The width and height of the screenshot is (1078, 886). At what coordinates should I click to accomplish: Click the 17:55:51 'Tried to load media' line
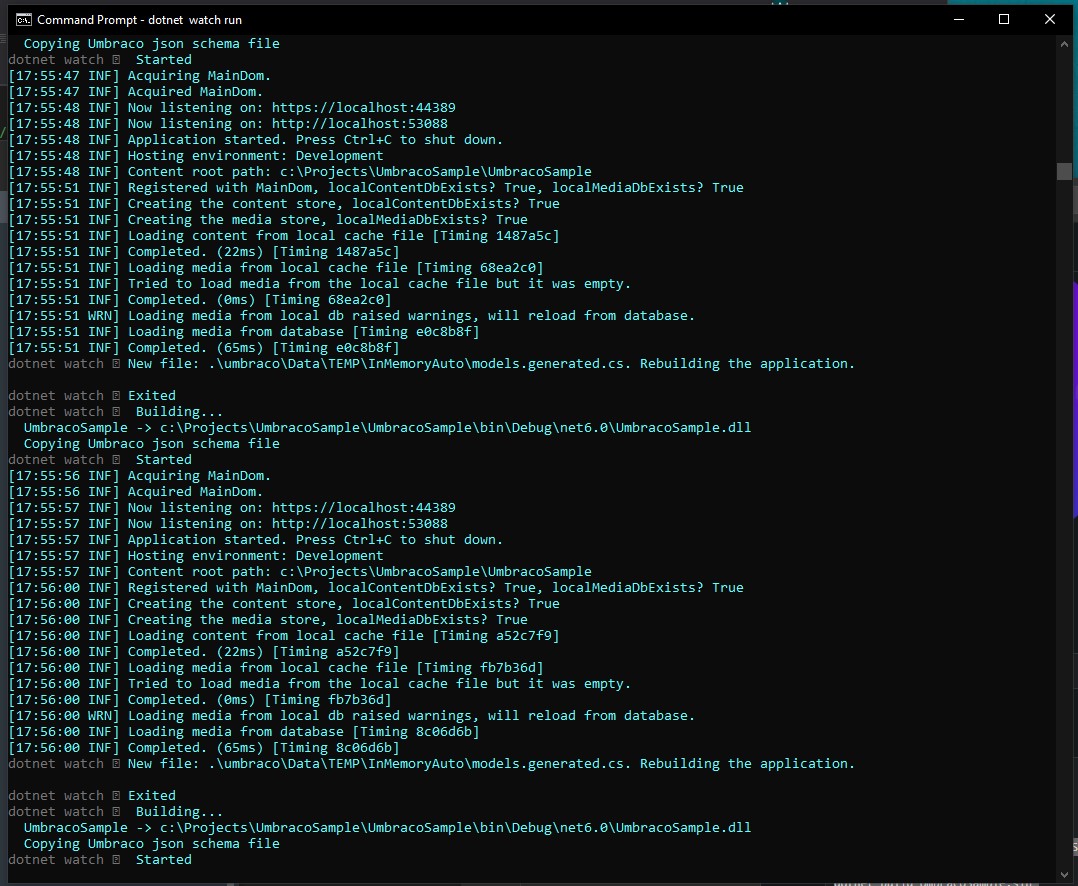(x=320, y=284)
